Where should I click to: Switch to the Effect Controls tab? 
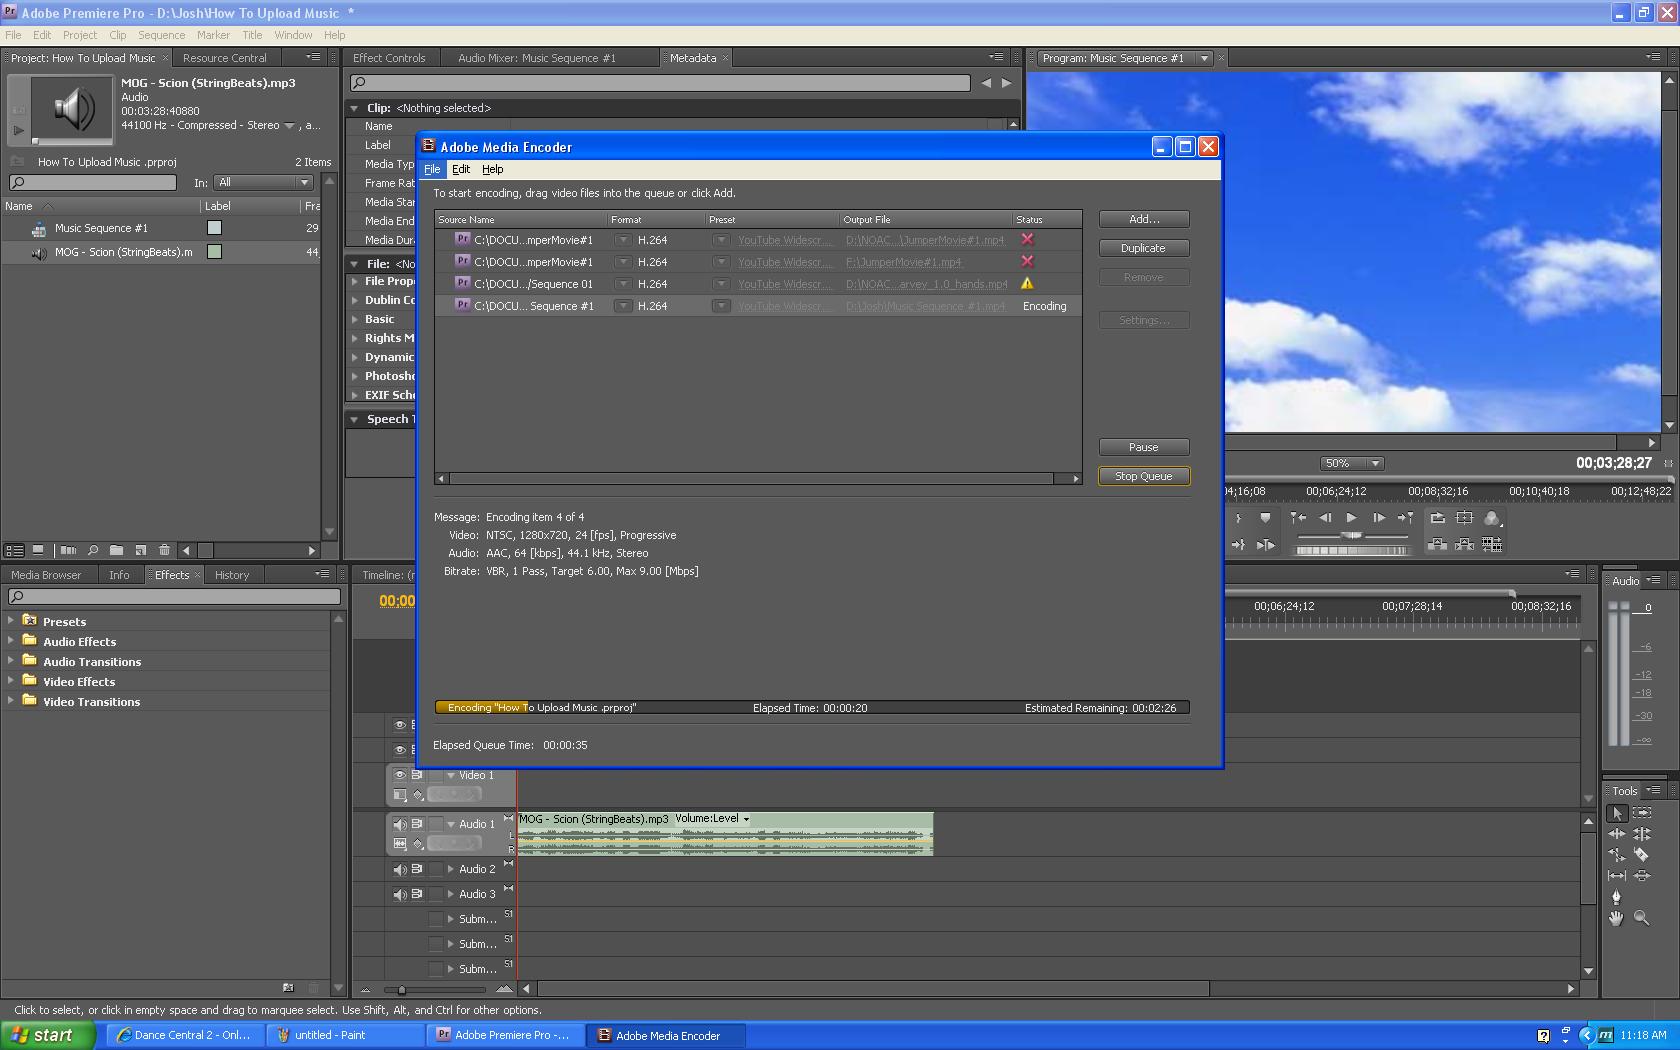tap(389, 58)
